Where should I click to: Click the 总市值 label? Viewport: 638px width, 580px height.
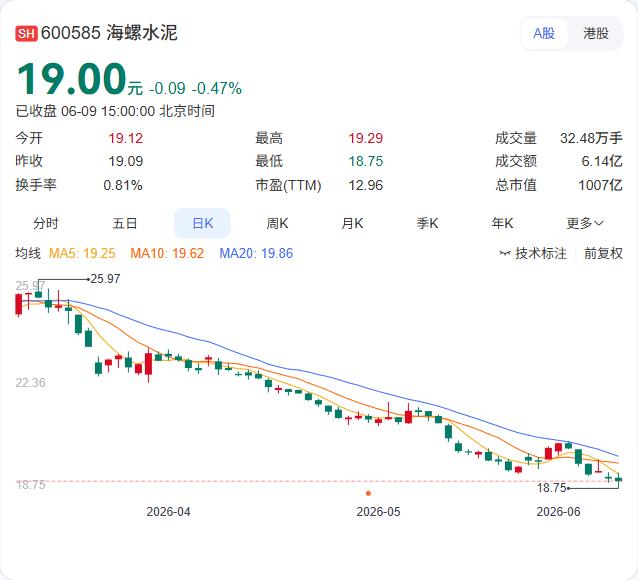point(516,186)
